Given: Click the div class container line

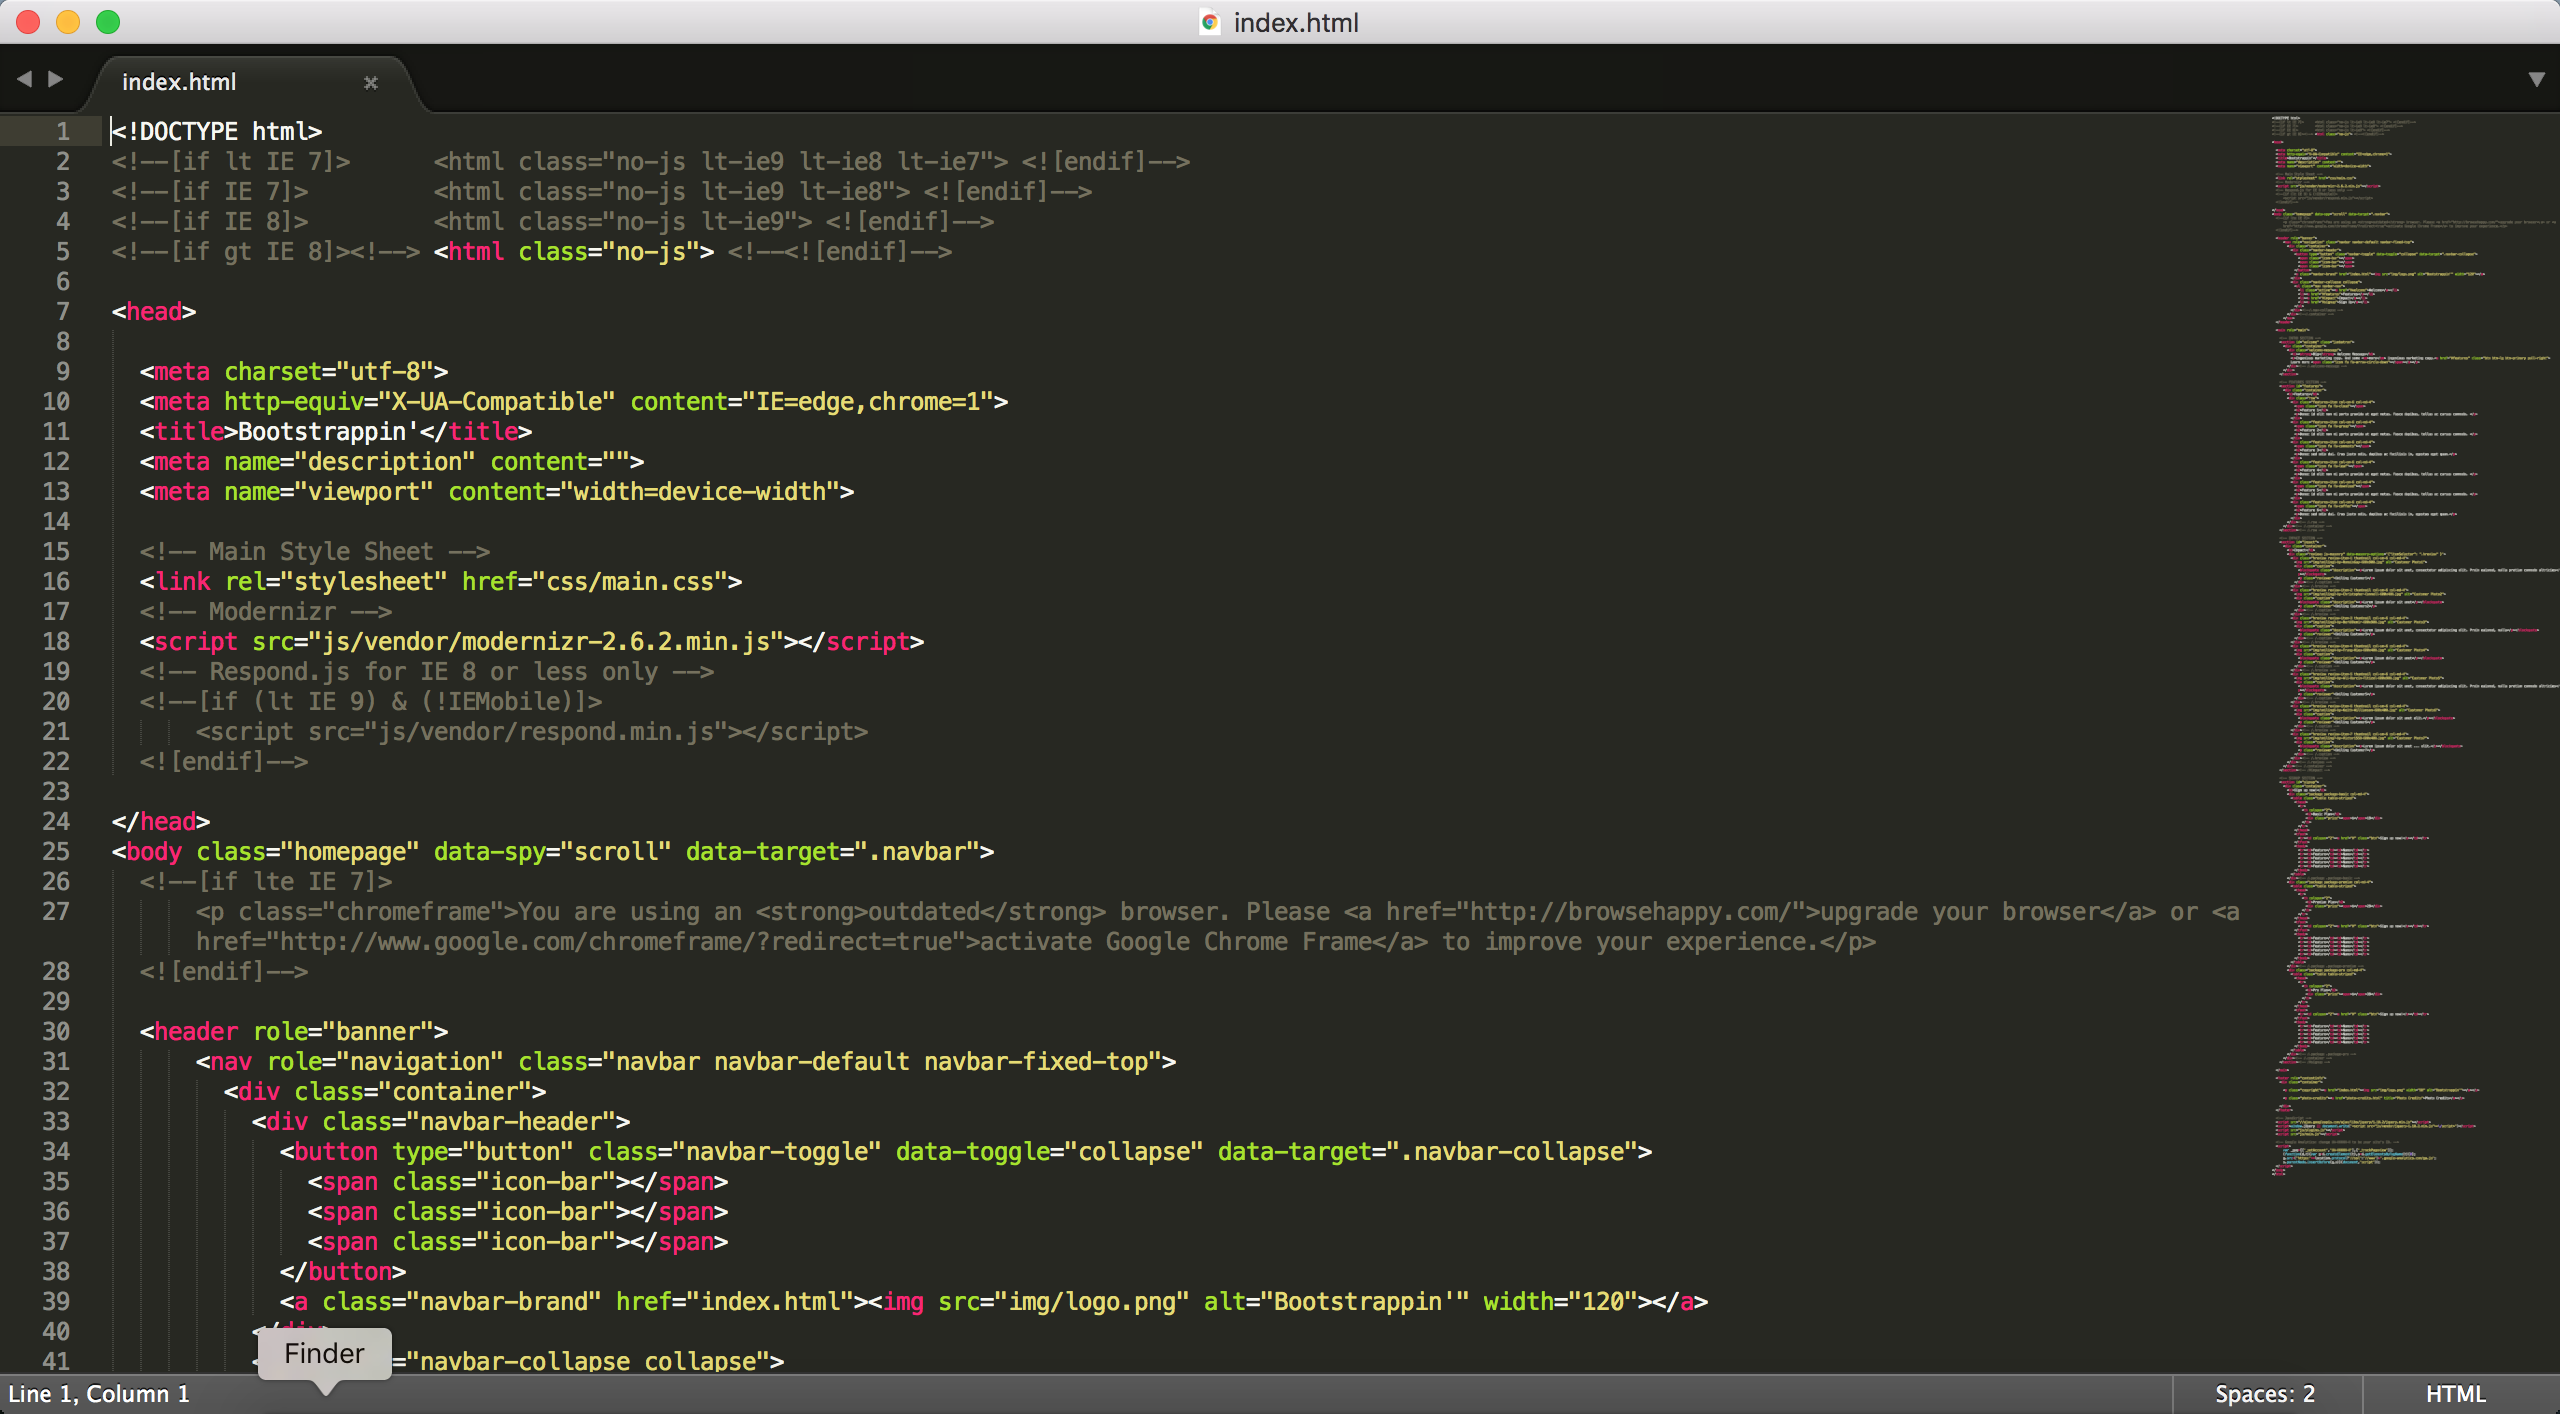Looking at the screenshot, I should [385, 1091].
